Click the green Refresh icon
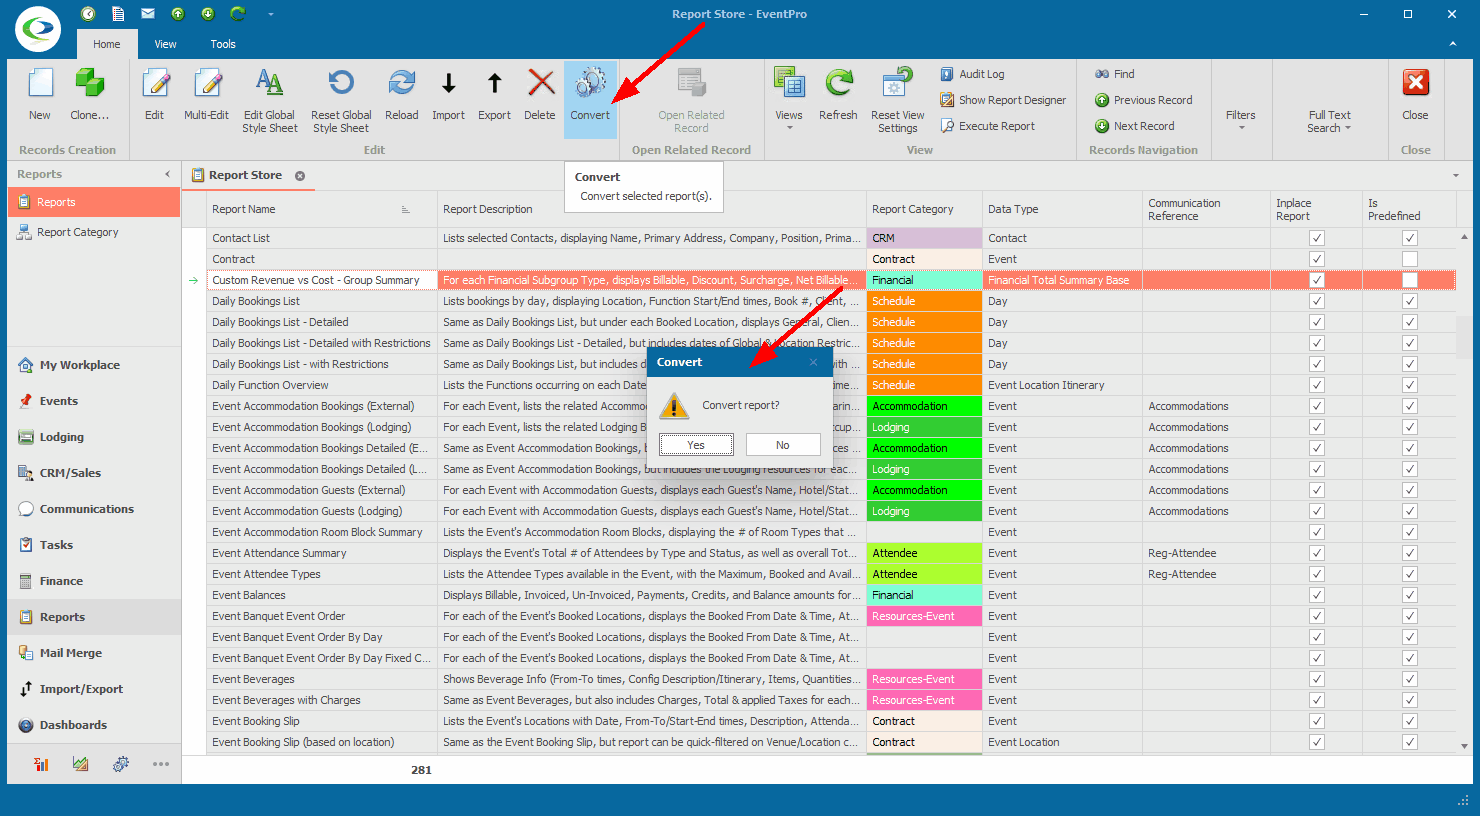The image size is (1480, 816). [838, 84]
